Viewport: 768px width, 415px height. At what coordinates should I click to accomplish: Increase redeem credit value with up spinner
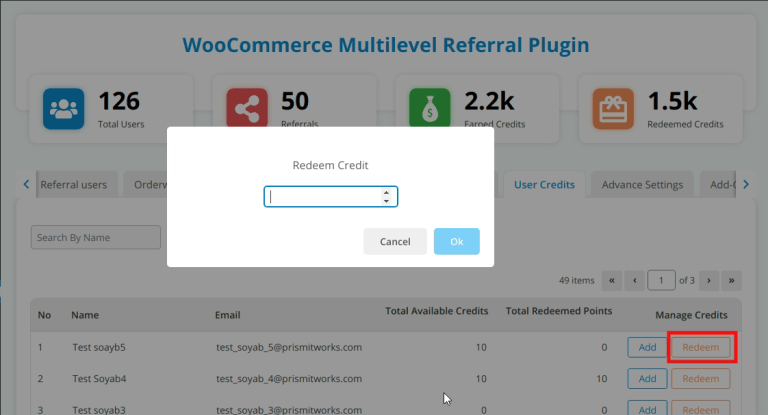pos(386,193)
